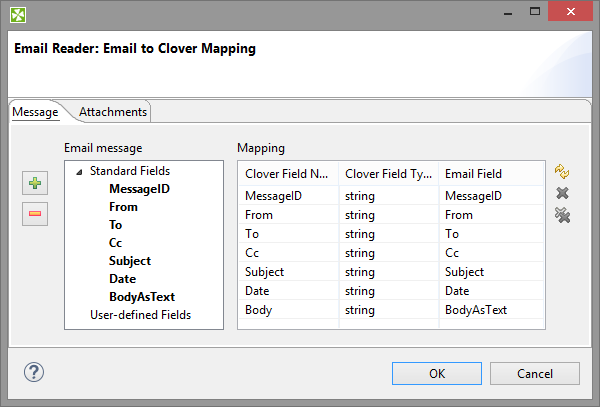Screen dimensions: 600x407
Task: Switch to the Attachments tab
Action: 113,112
